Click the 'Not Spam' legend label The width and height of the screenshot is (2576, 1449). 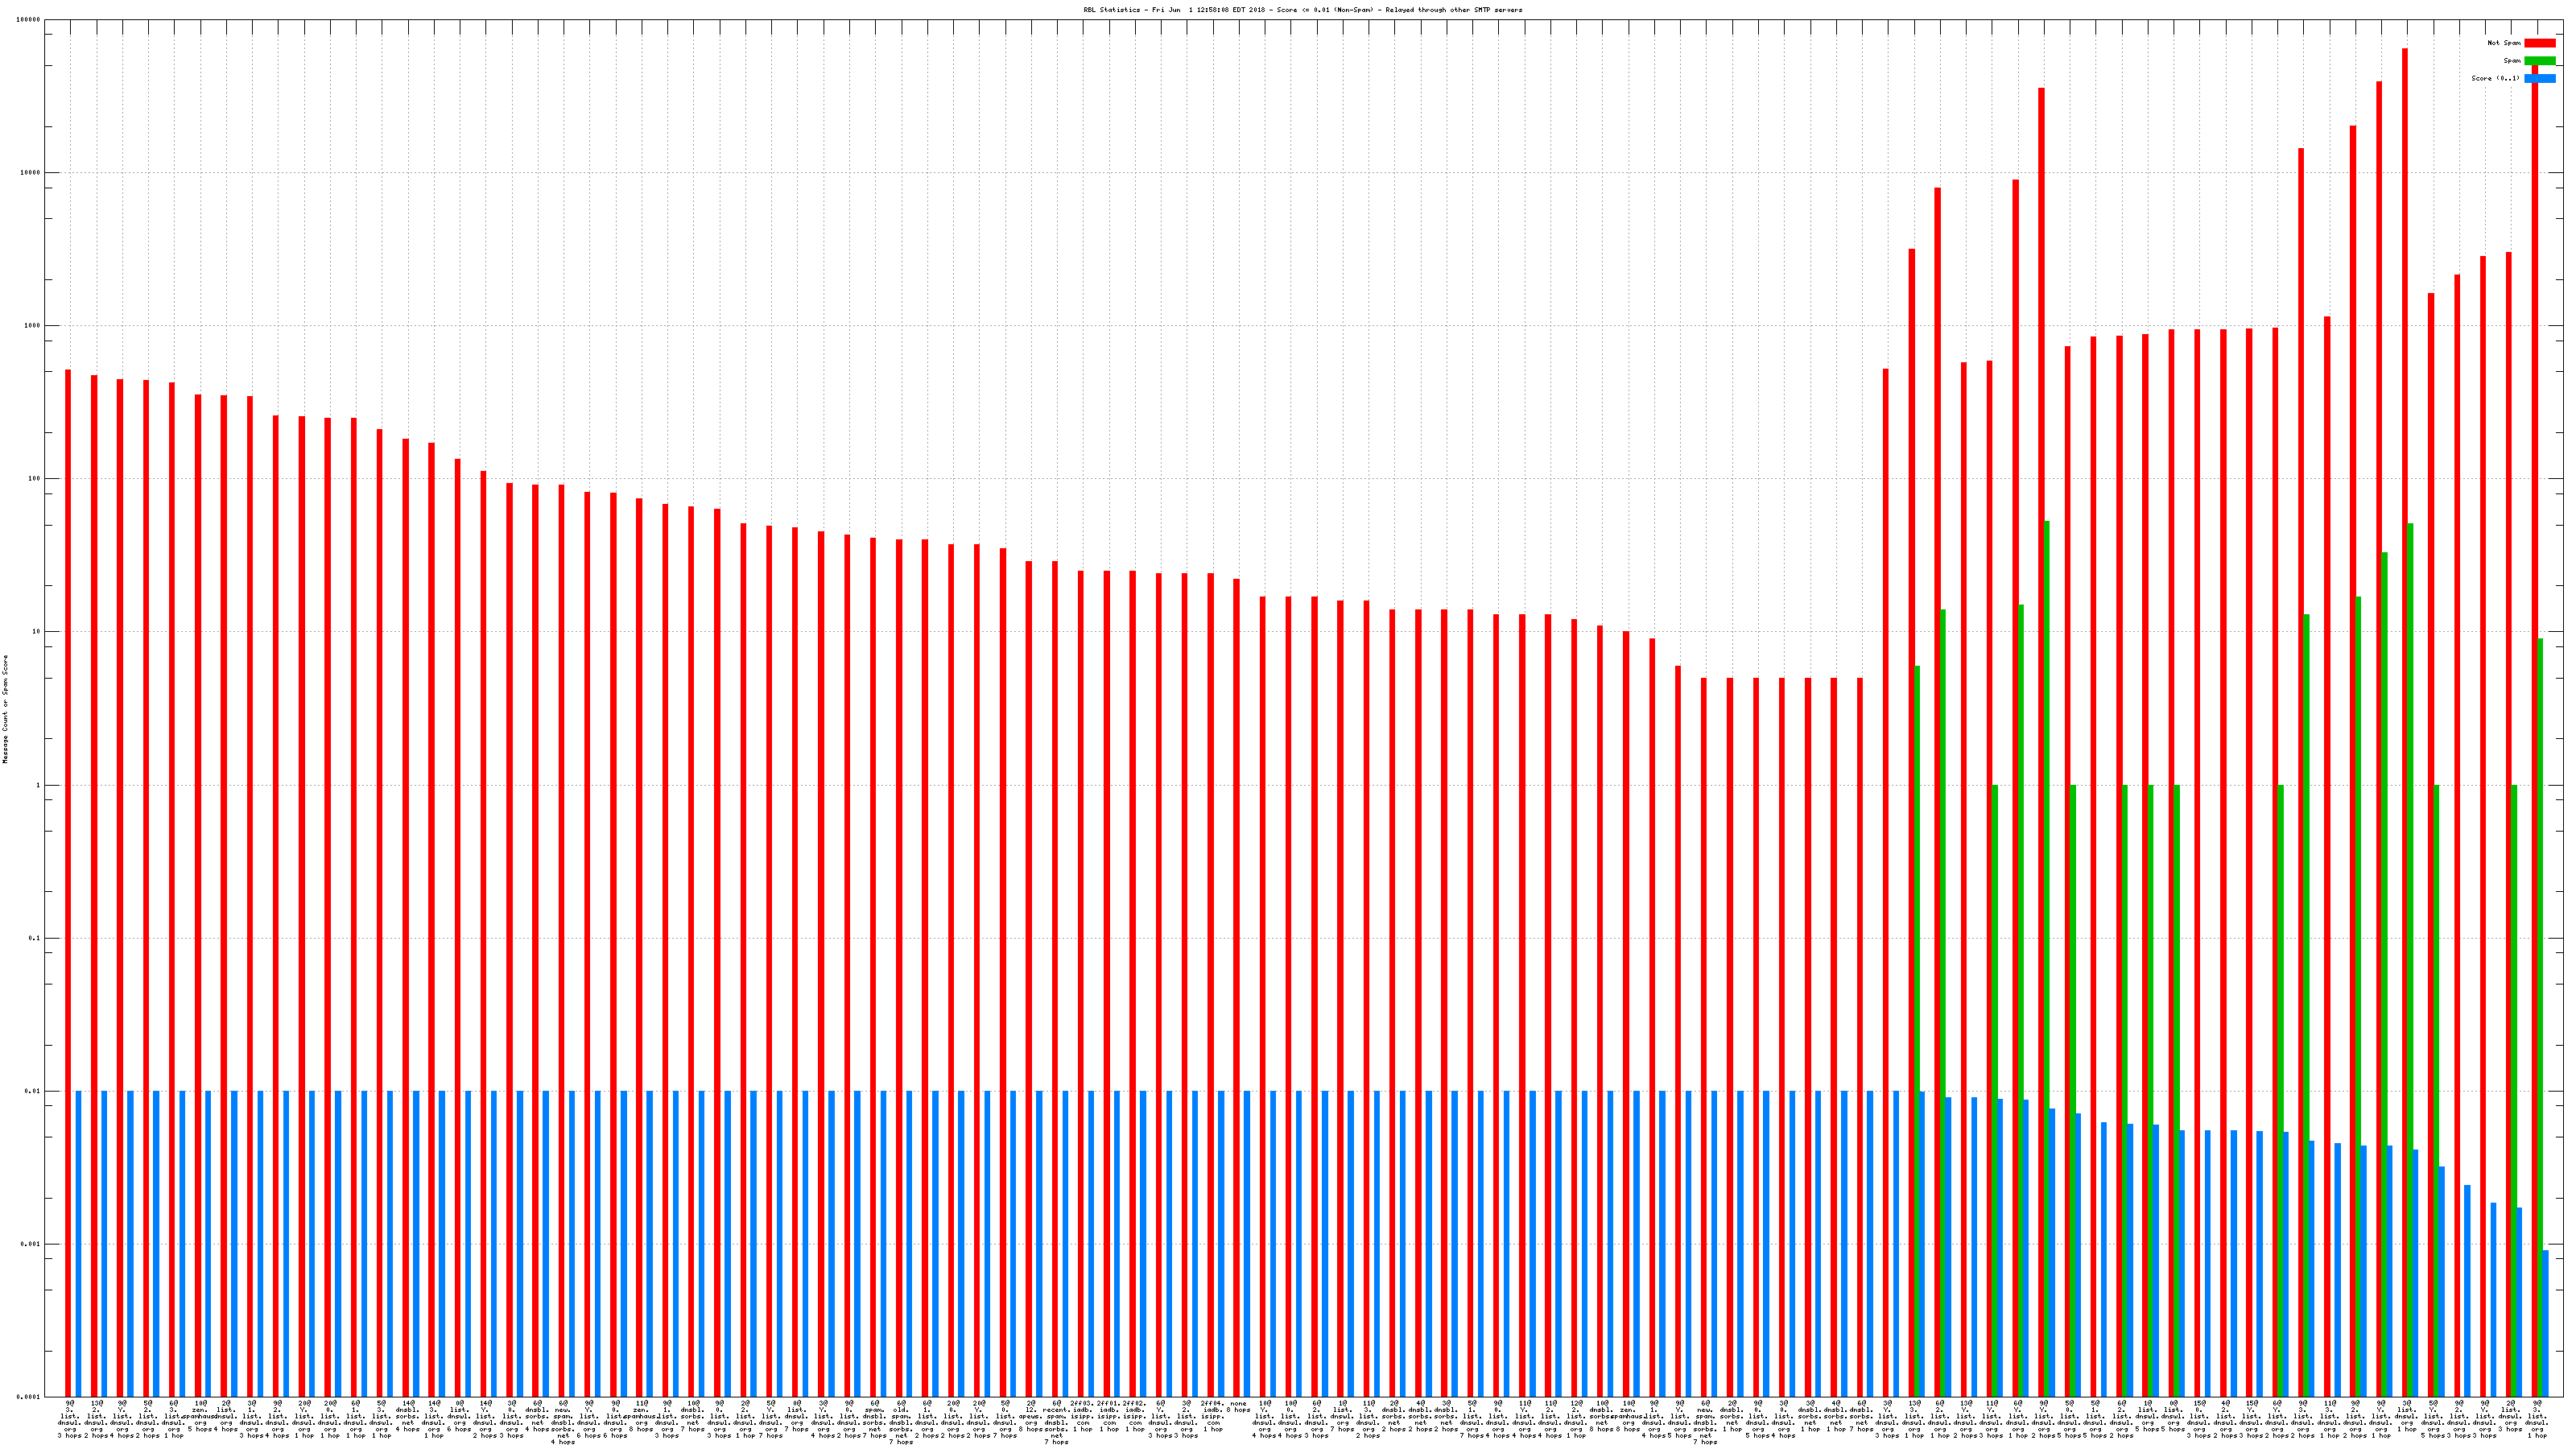tap(2504, 43)
